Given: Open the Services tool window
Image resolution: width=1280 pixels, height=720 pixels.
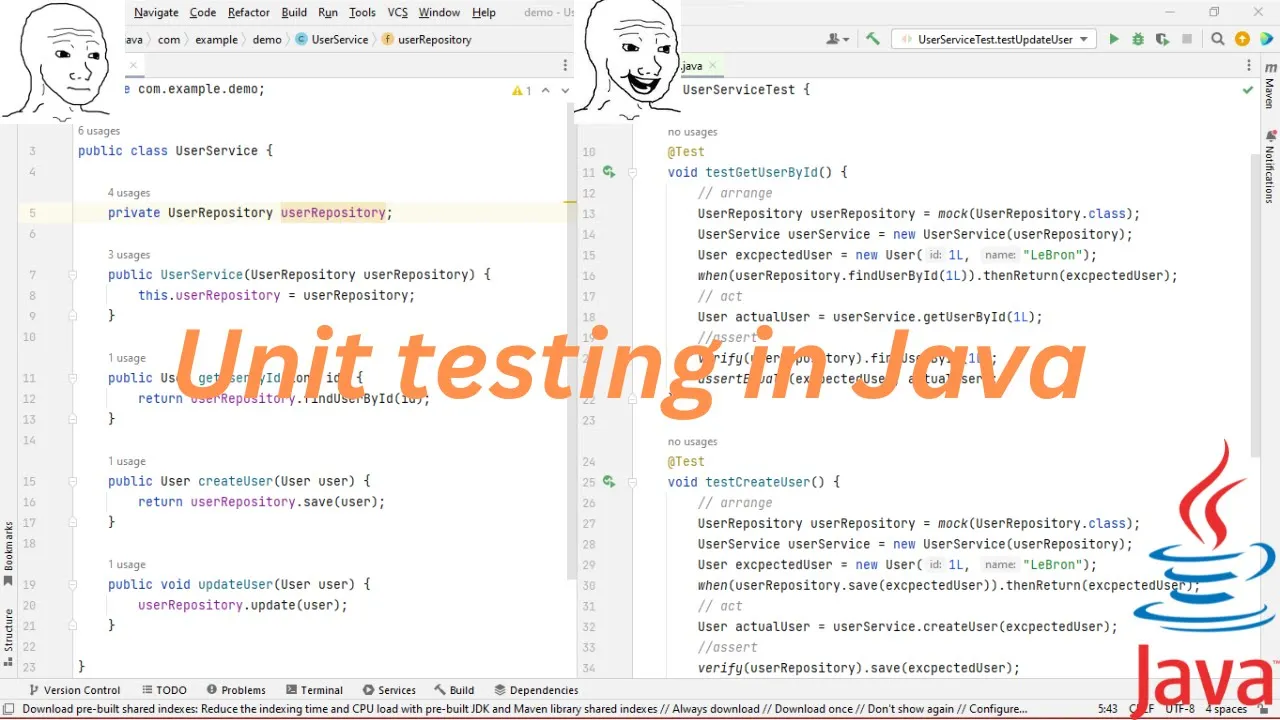Looking at the screenshot, I should [x=389, y=690].
